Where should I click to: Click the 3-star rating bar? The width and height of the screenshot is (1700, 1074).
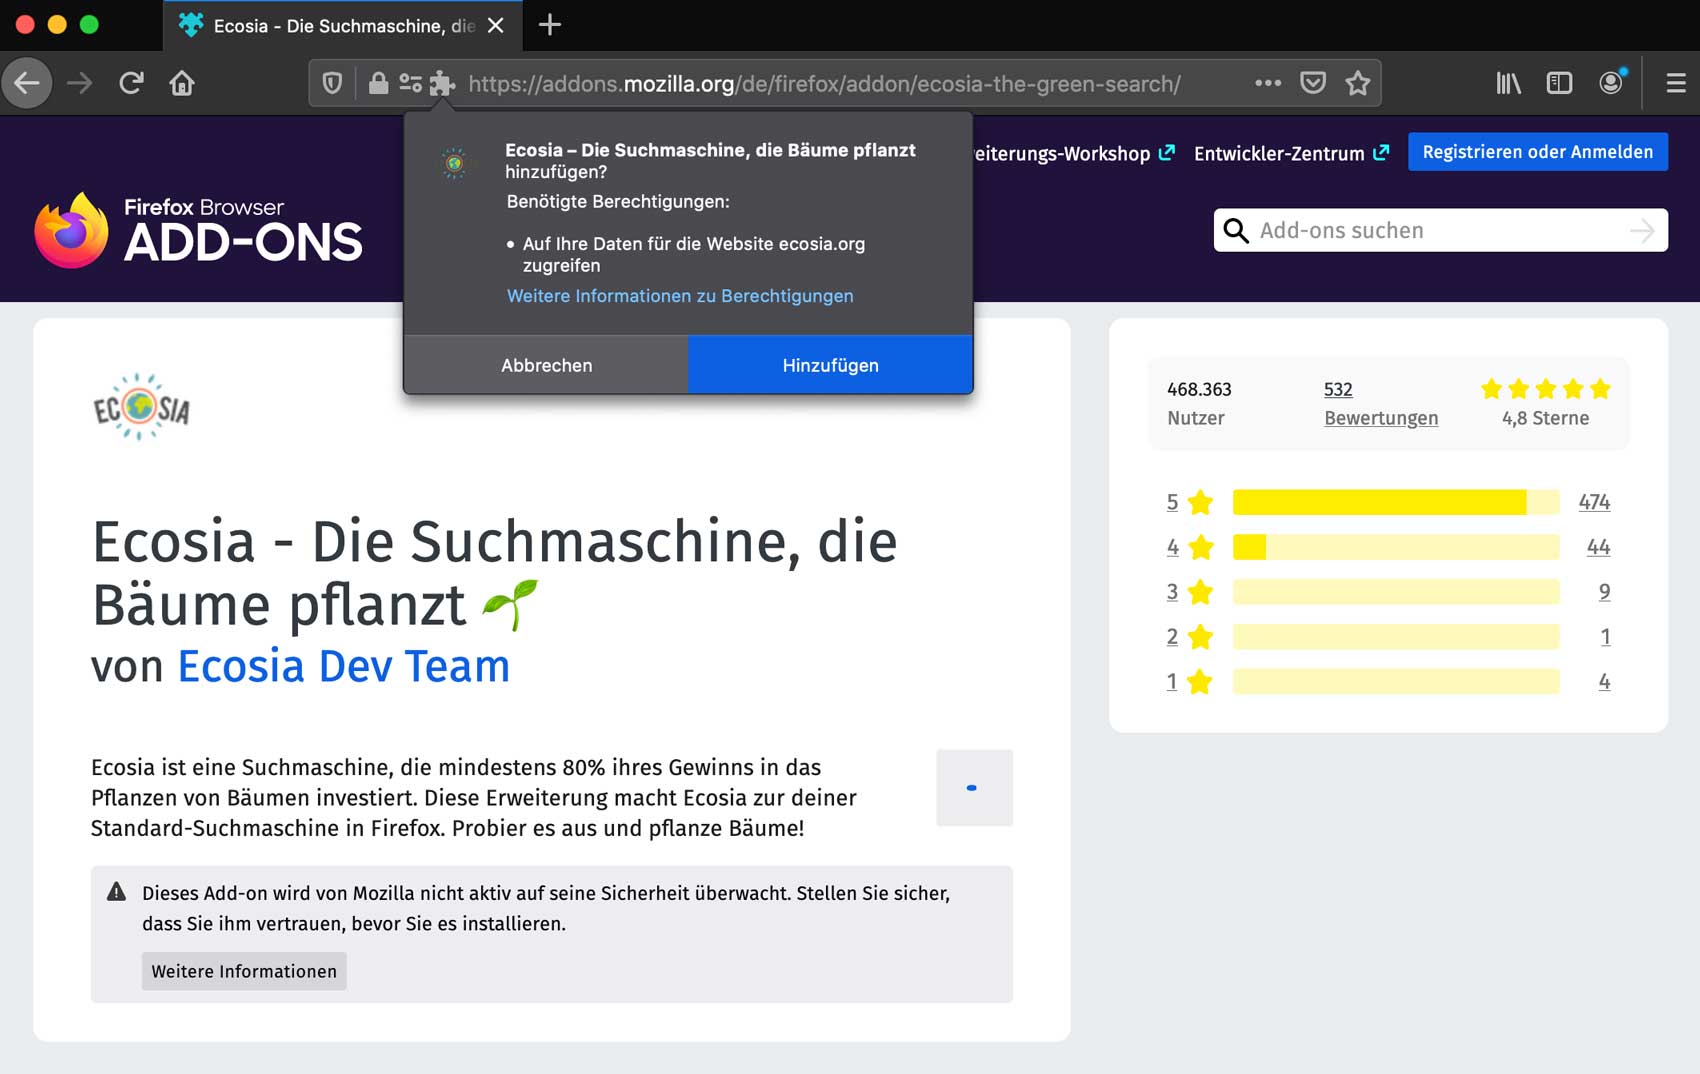click(1396, 592)
